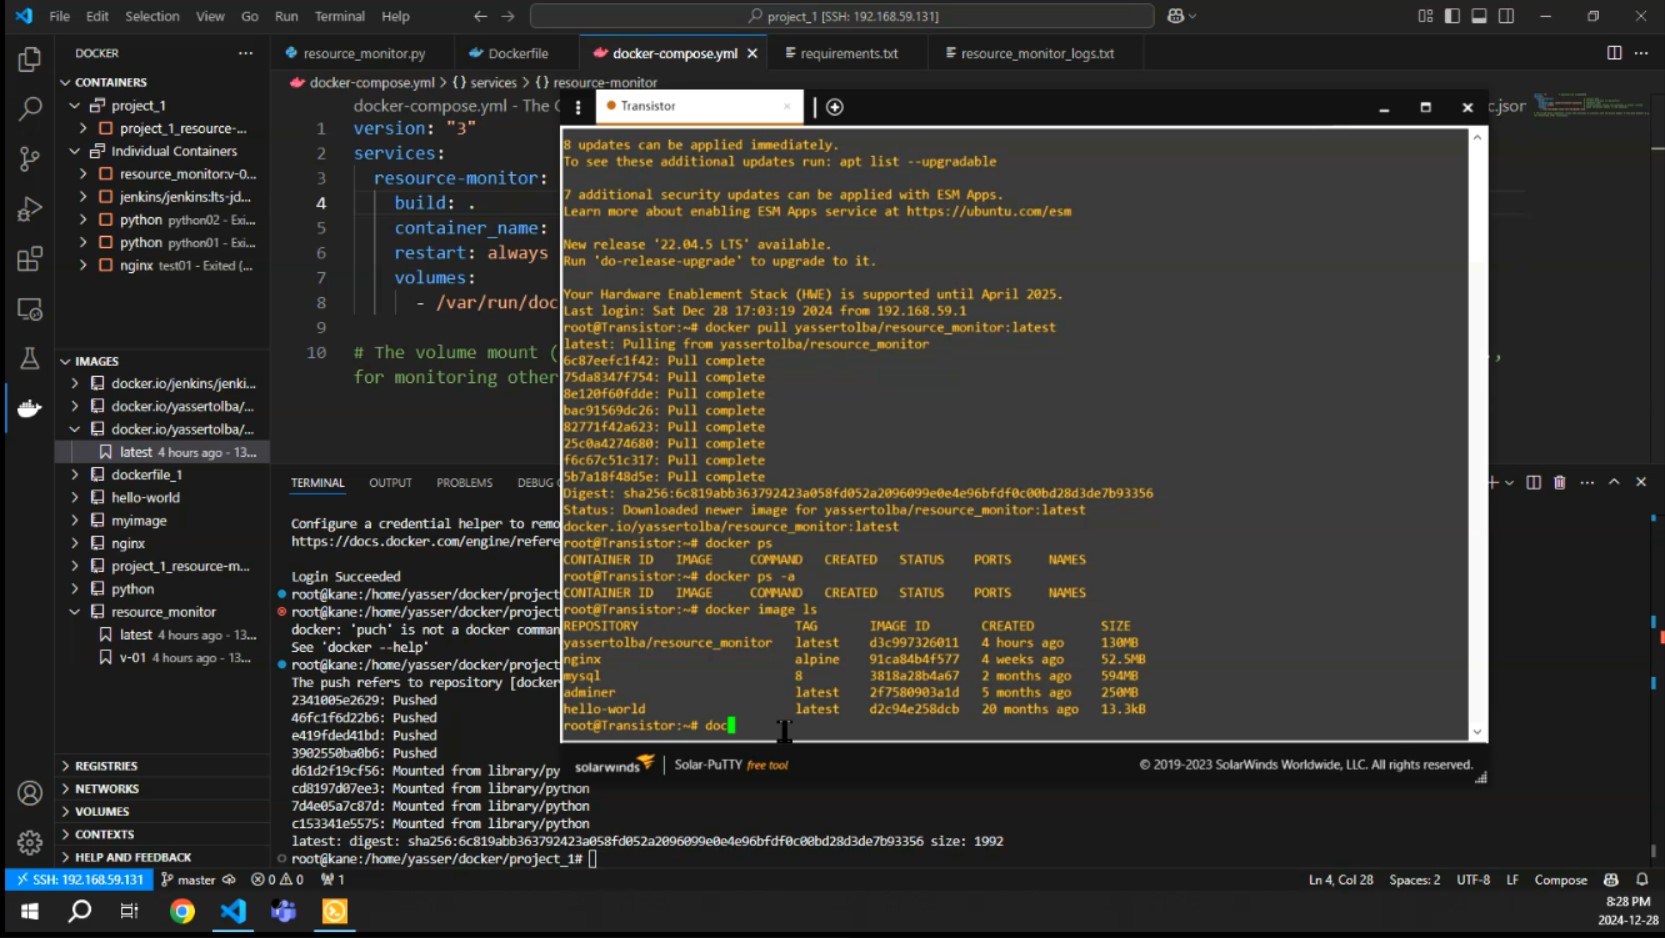Image resolution: width=1665 pixels, height=938 pixels.
Task: Open notifications bell in status bar
Action: tap(1642, 880)
